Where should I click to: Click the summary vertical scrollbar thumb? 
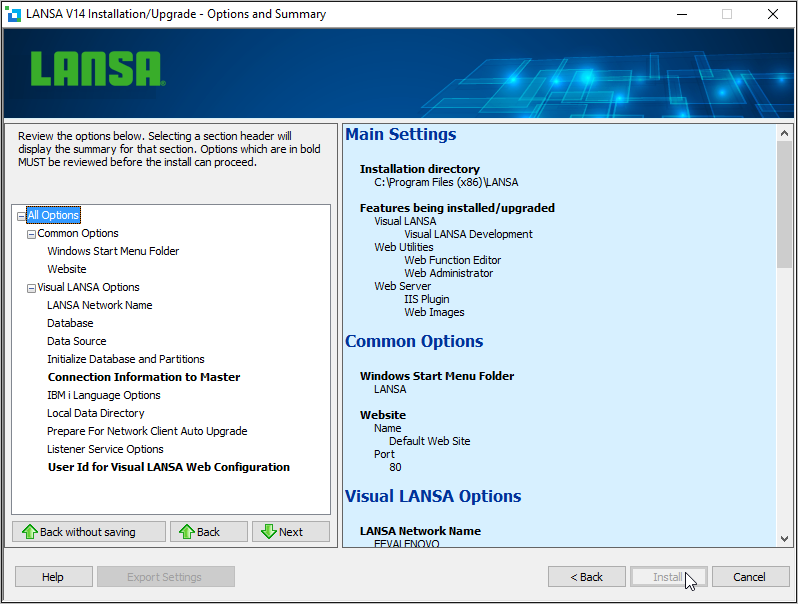tap(784, 204)
